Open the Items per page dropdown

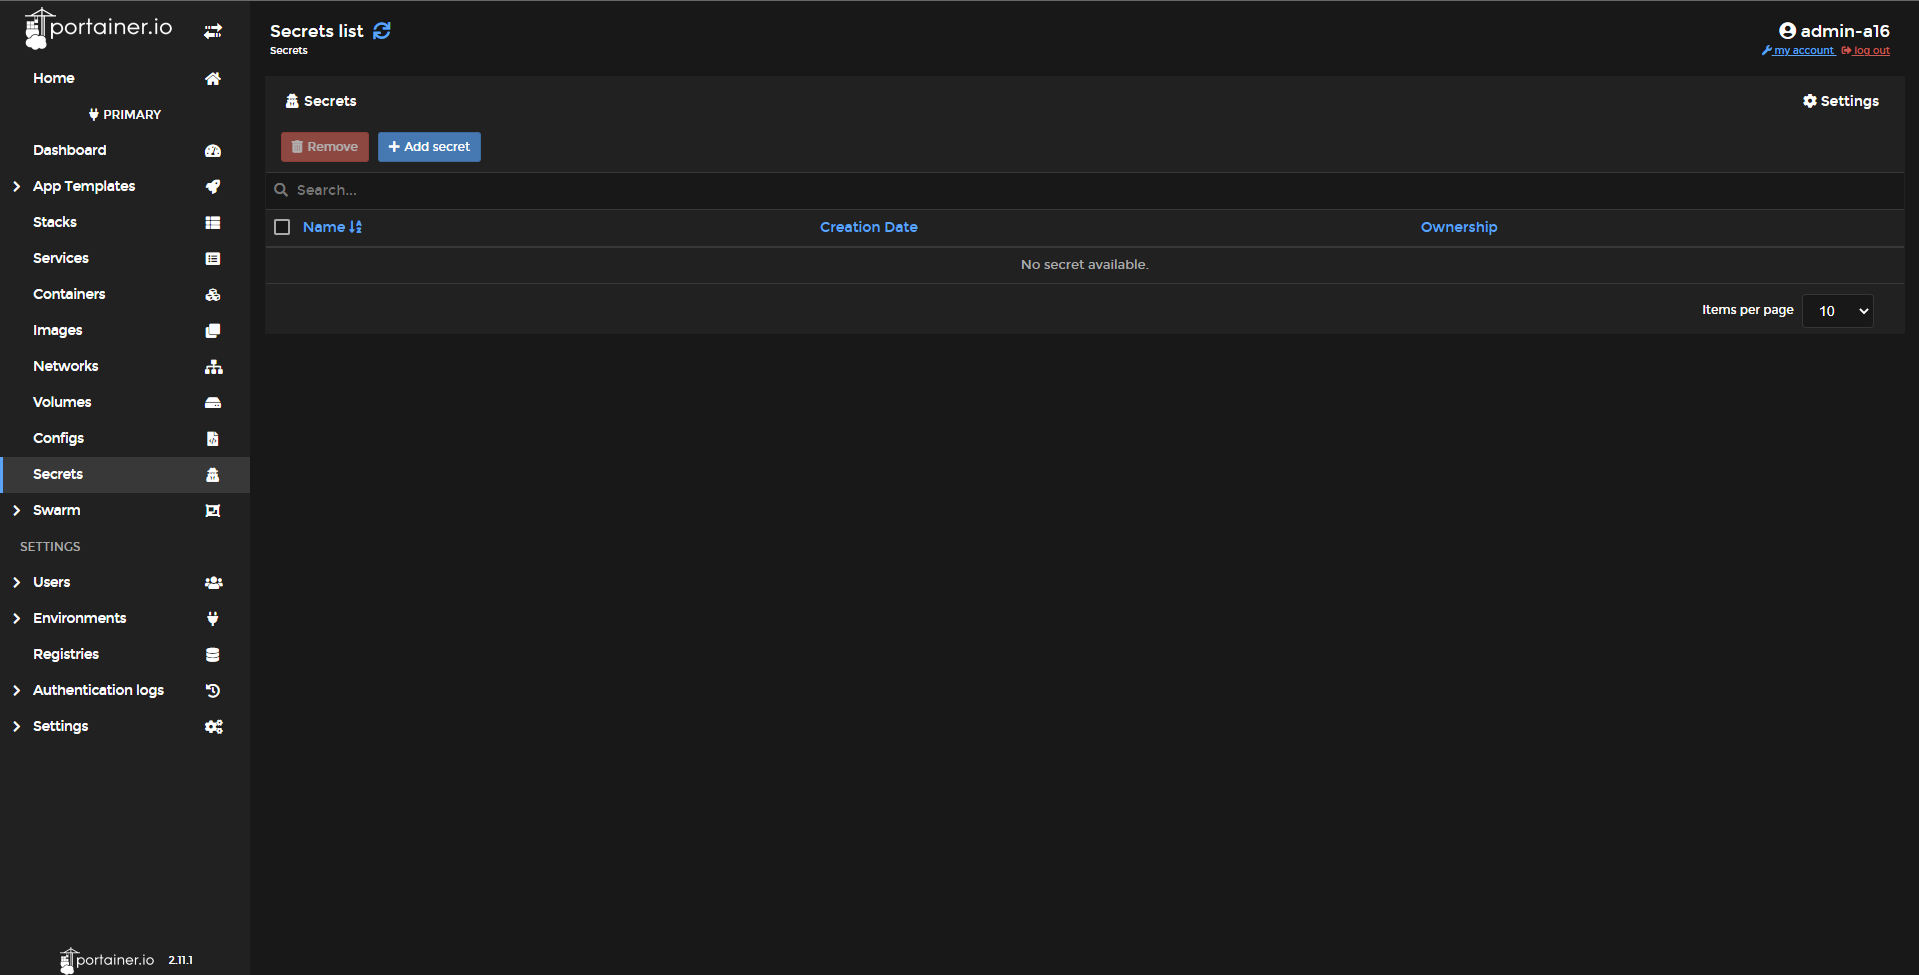point(1837,311)
